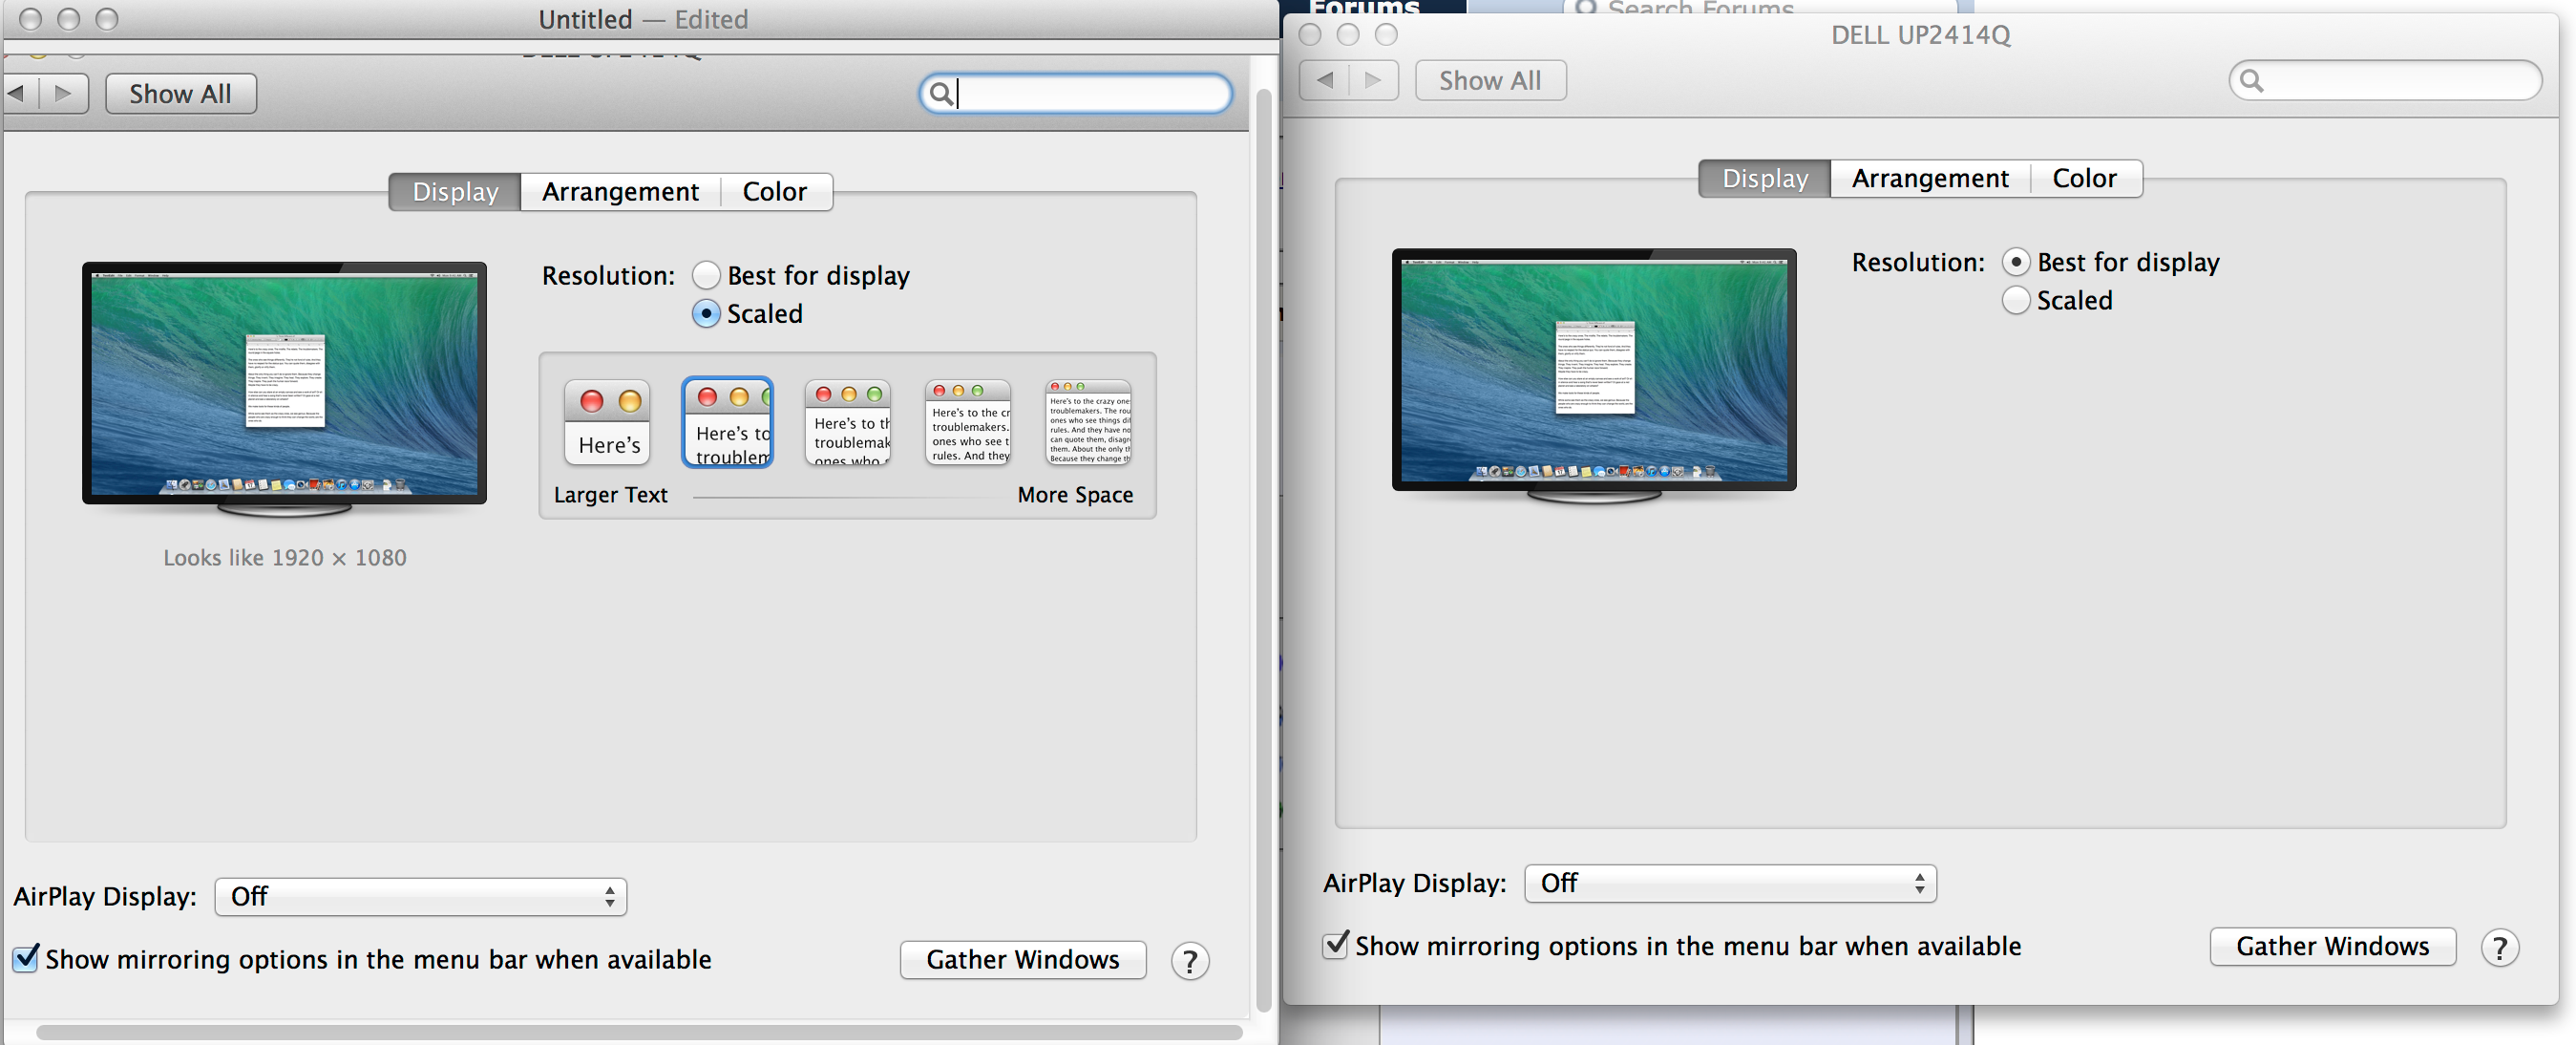Click Gather Windows in the left window
Image resolution: width=2576 pixels, height=1045 pixels.
click(1023, 960)
